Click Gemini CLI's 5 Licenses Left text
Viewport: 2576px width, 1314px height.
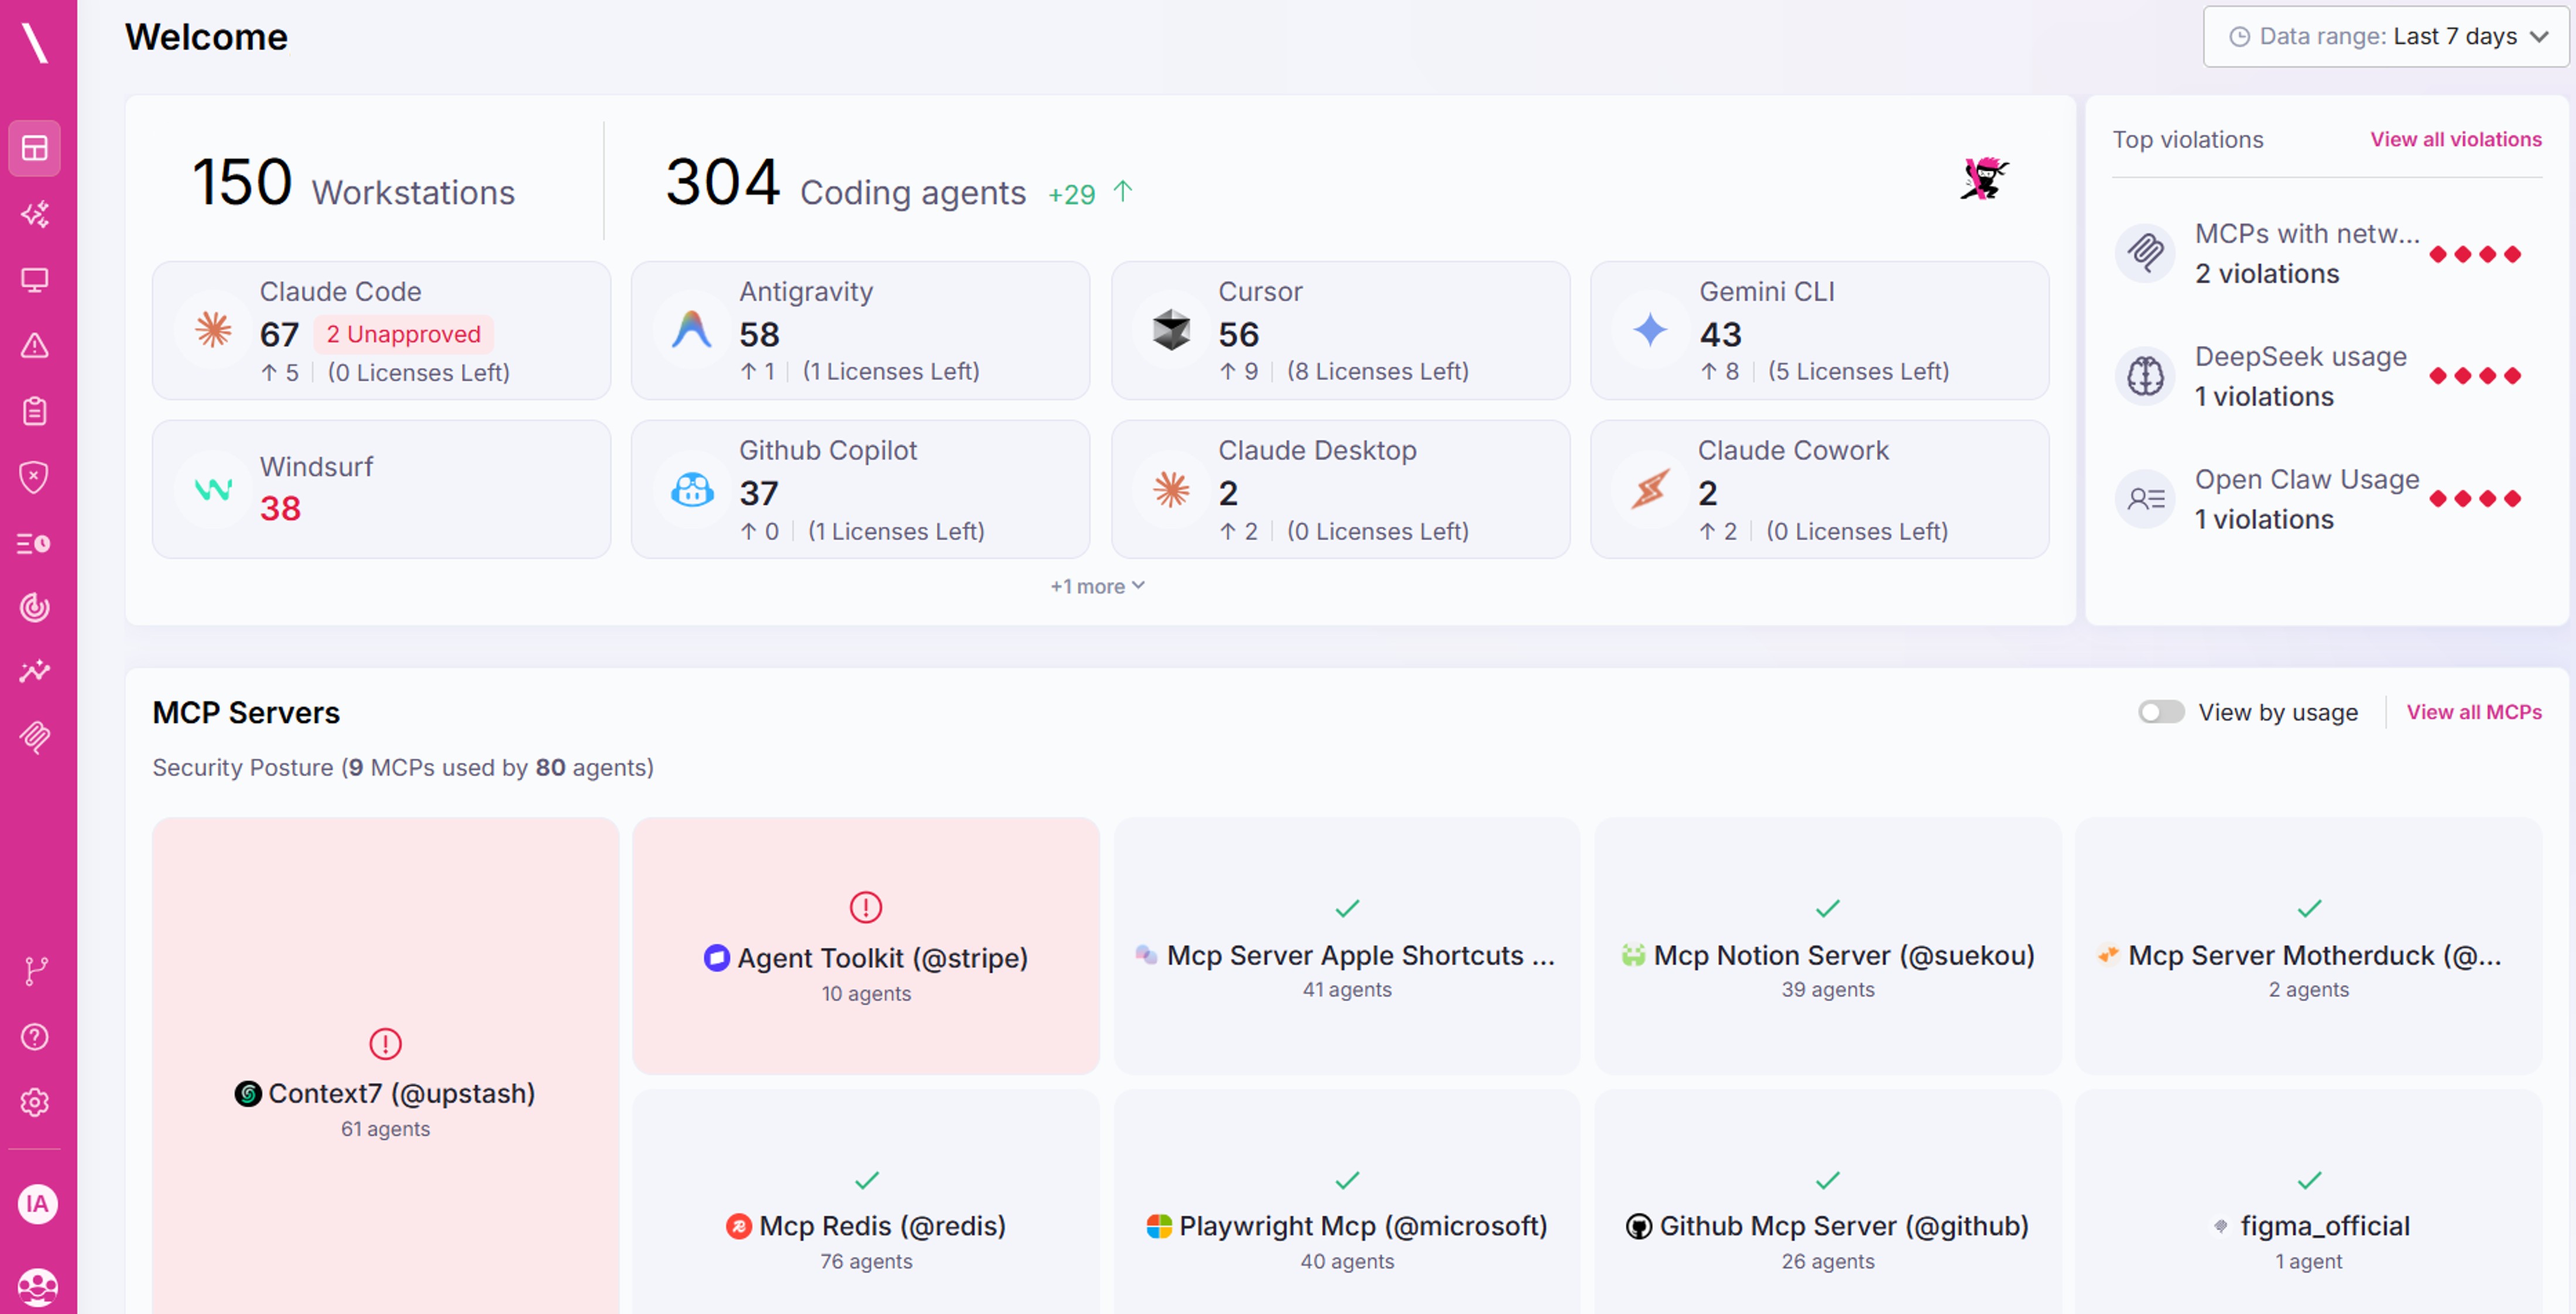coord(1858,371)
